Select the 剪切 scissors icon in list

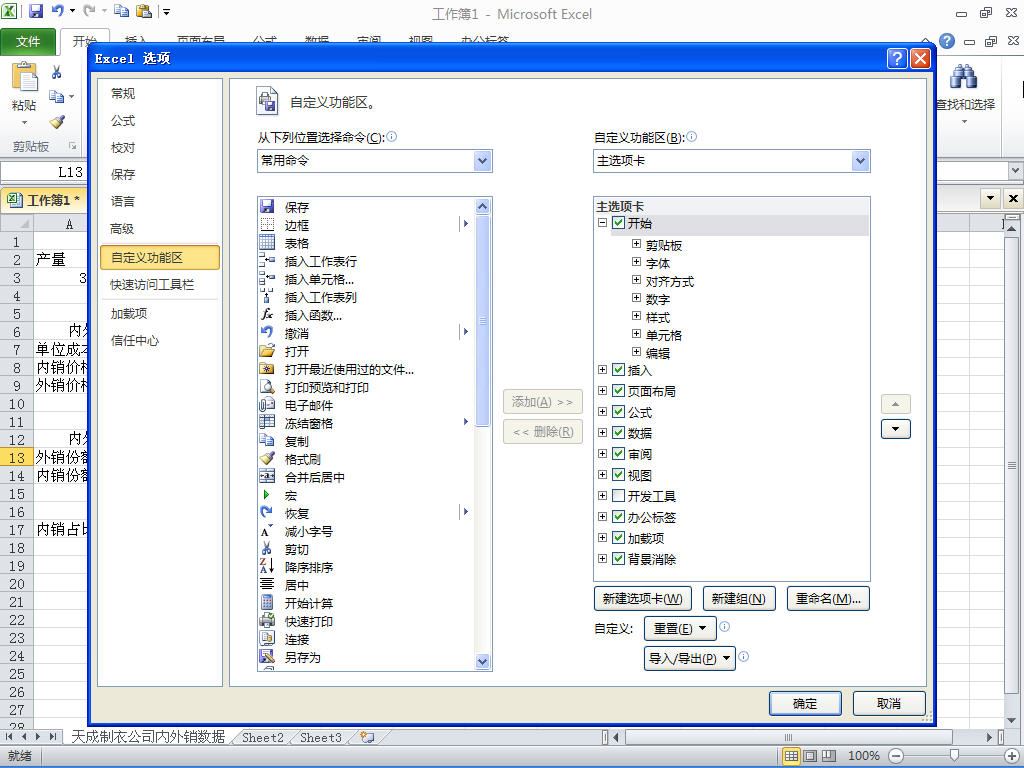point(267,549)
